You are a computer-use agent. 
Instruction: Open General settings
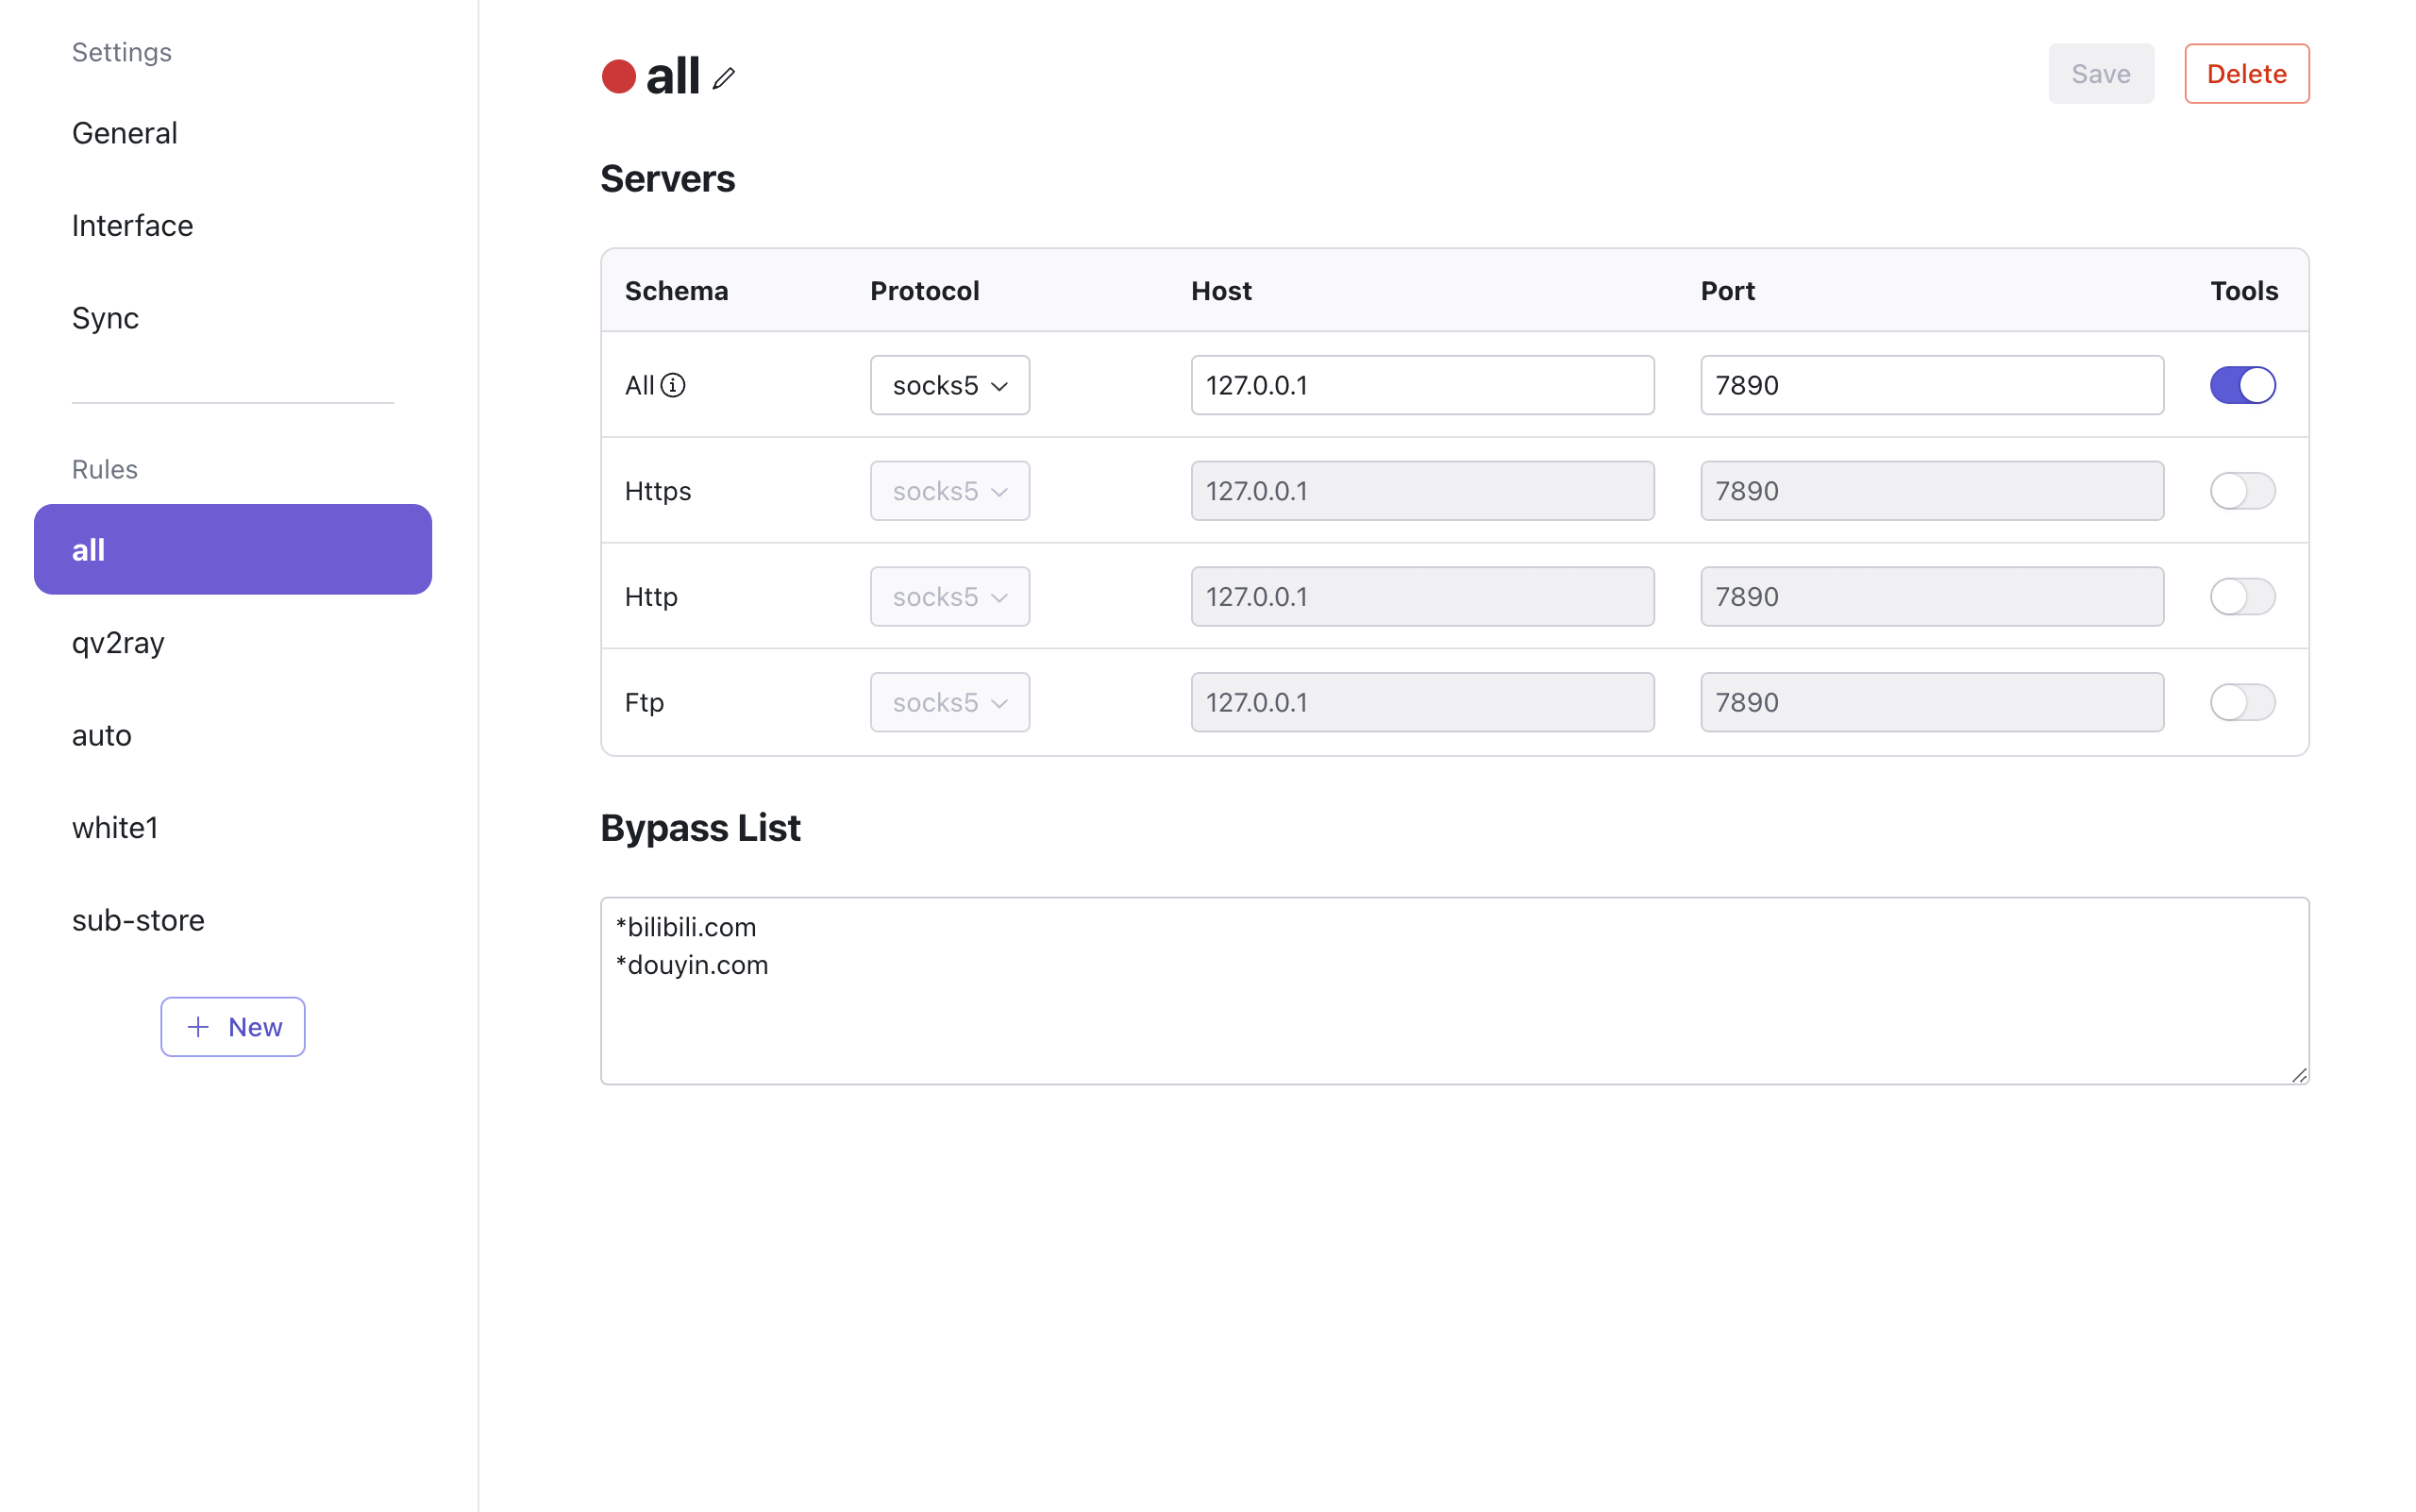124,132
